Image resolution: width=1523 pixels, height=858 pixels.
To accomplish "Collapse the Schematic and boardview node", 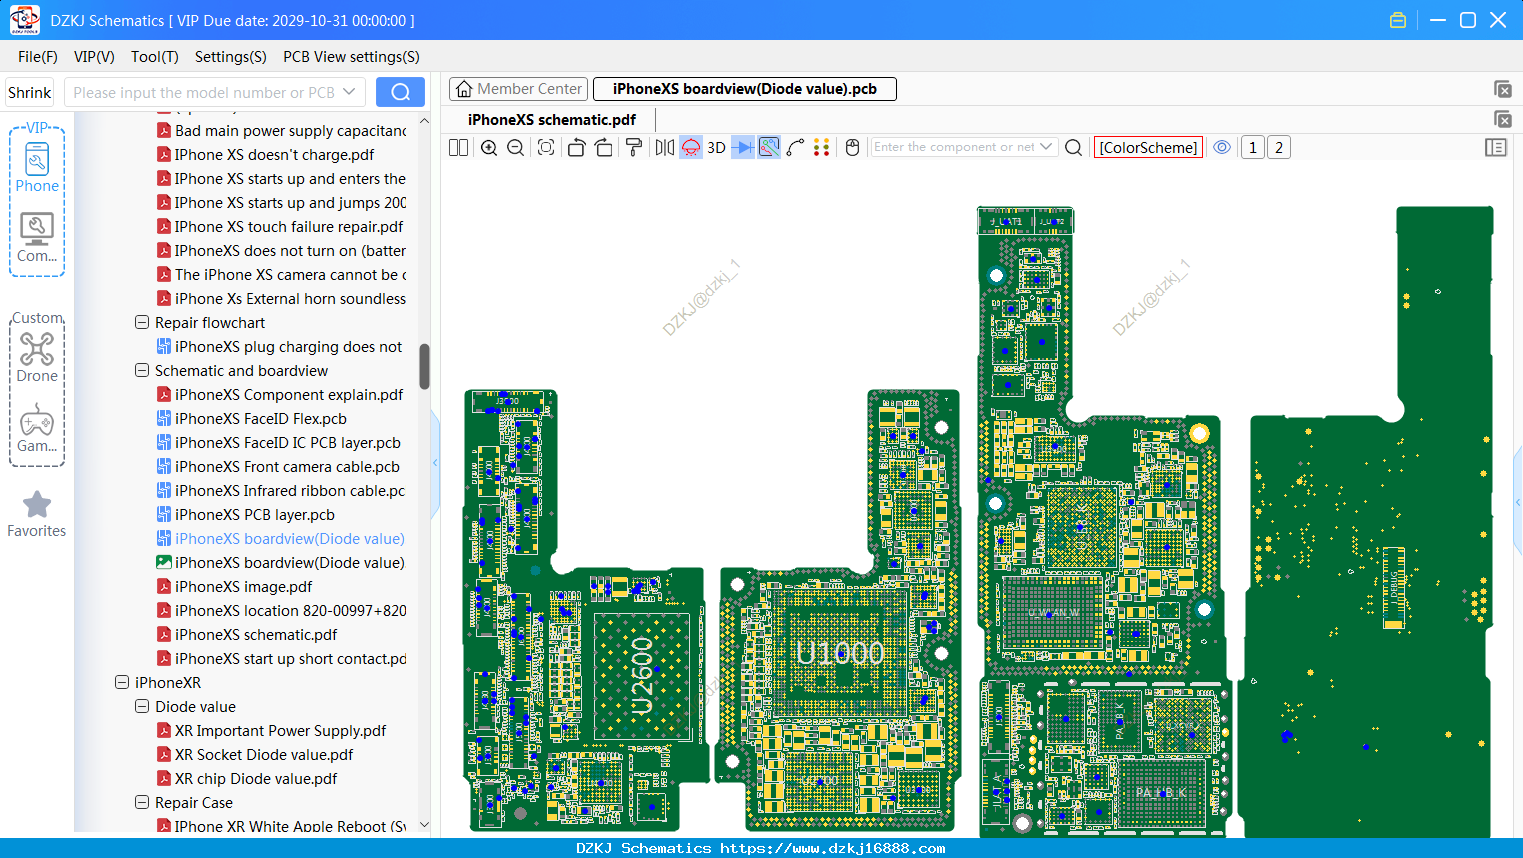I will click(142, 371).
